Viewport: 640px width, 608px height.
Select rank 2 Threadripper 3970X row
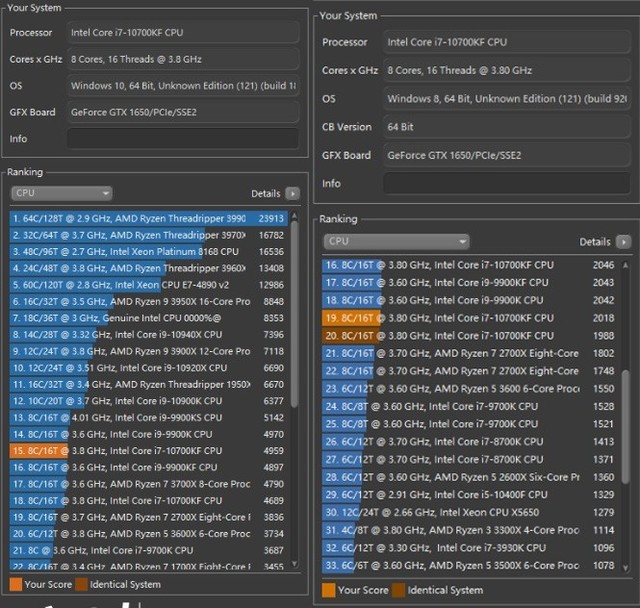tap(149, 235)
